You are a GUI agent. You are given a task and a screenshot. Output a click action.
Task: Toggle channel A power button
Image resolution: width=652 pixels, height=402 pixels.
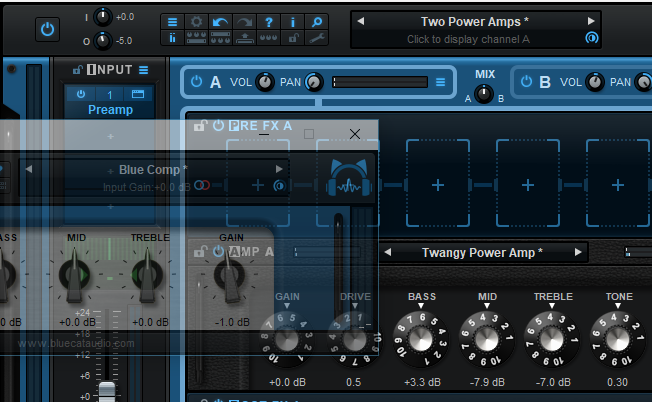[x=196, y=81]
